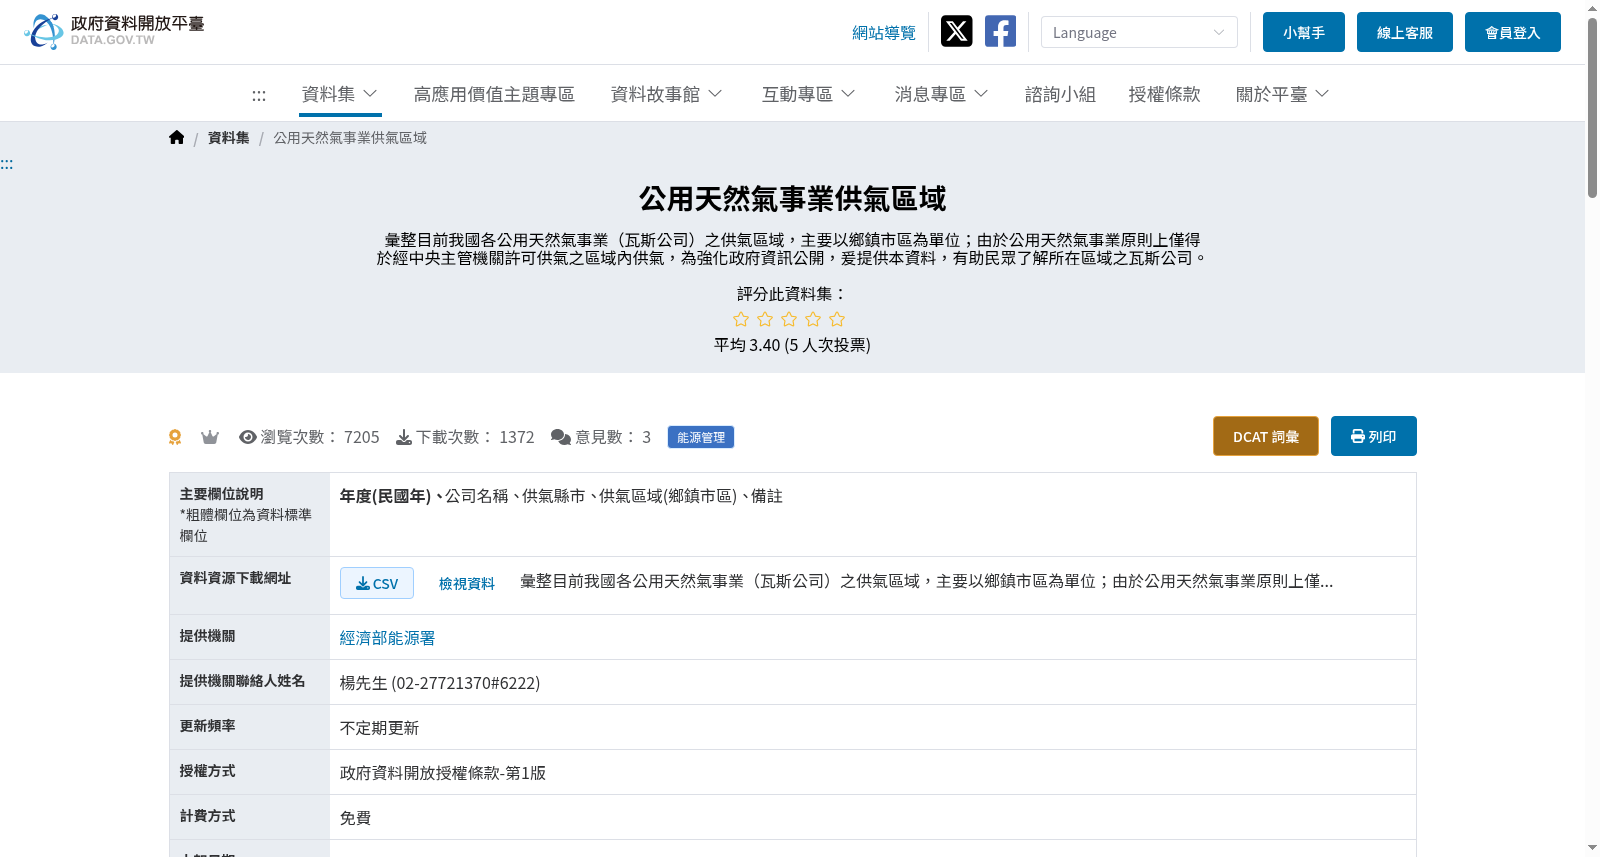Screen dimensions: 1600x857
Task: Click the 網站導覽 link
Action: pos(884,33)
